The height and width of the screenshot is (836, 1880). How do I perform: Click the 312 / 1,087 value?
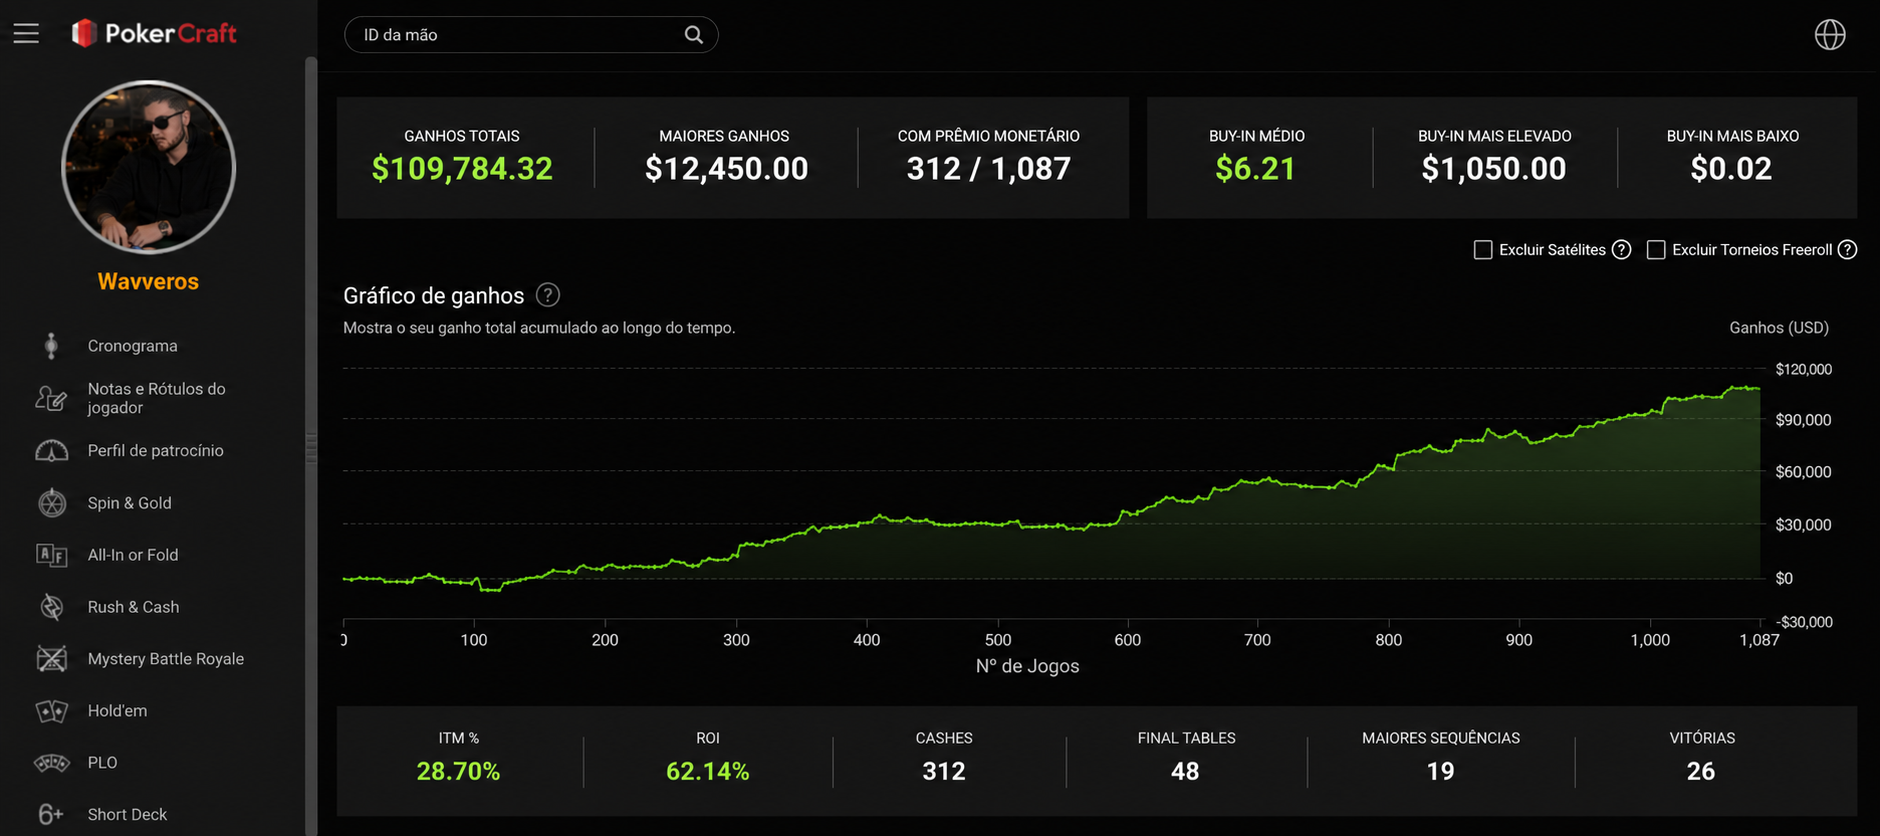point(988,169)
